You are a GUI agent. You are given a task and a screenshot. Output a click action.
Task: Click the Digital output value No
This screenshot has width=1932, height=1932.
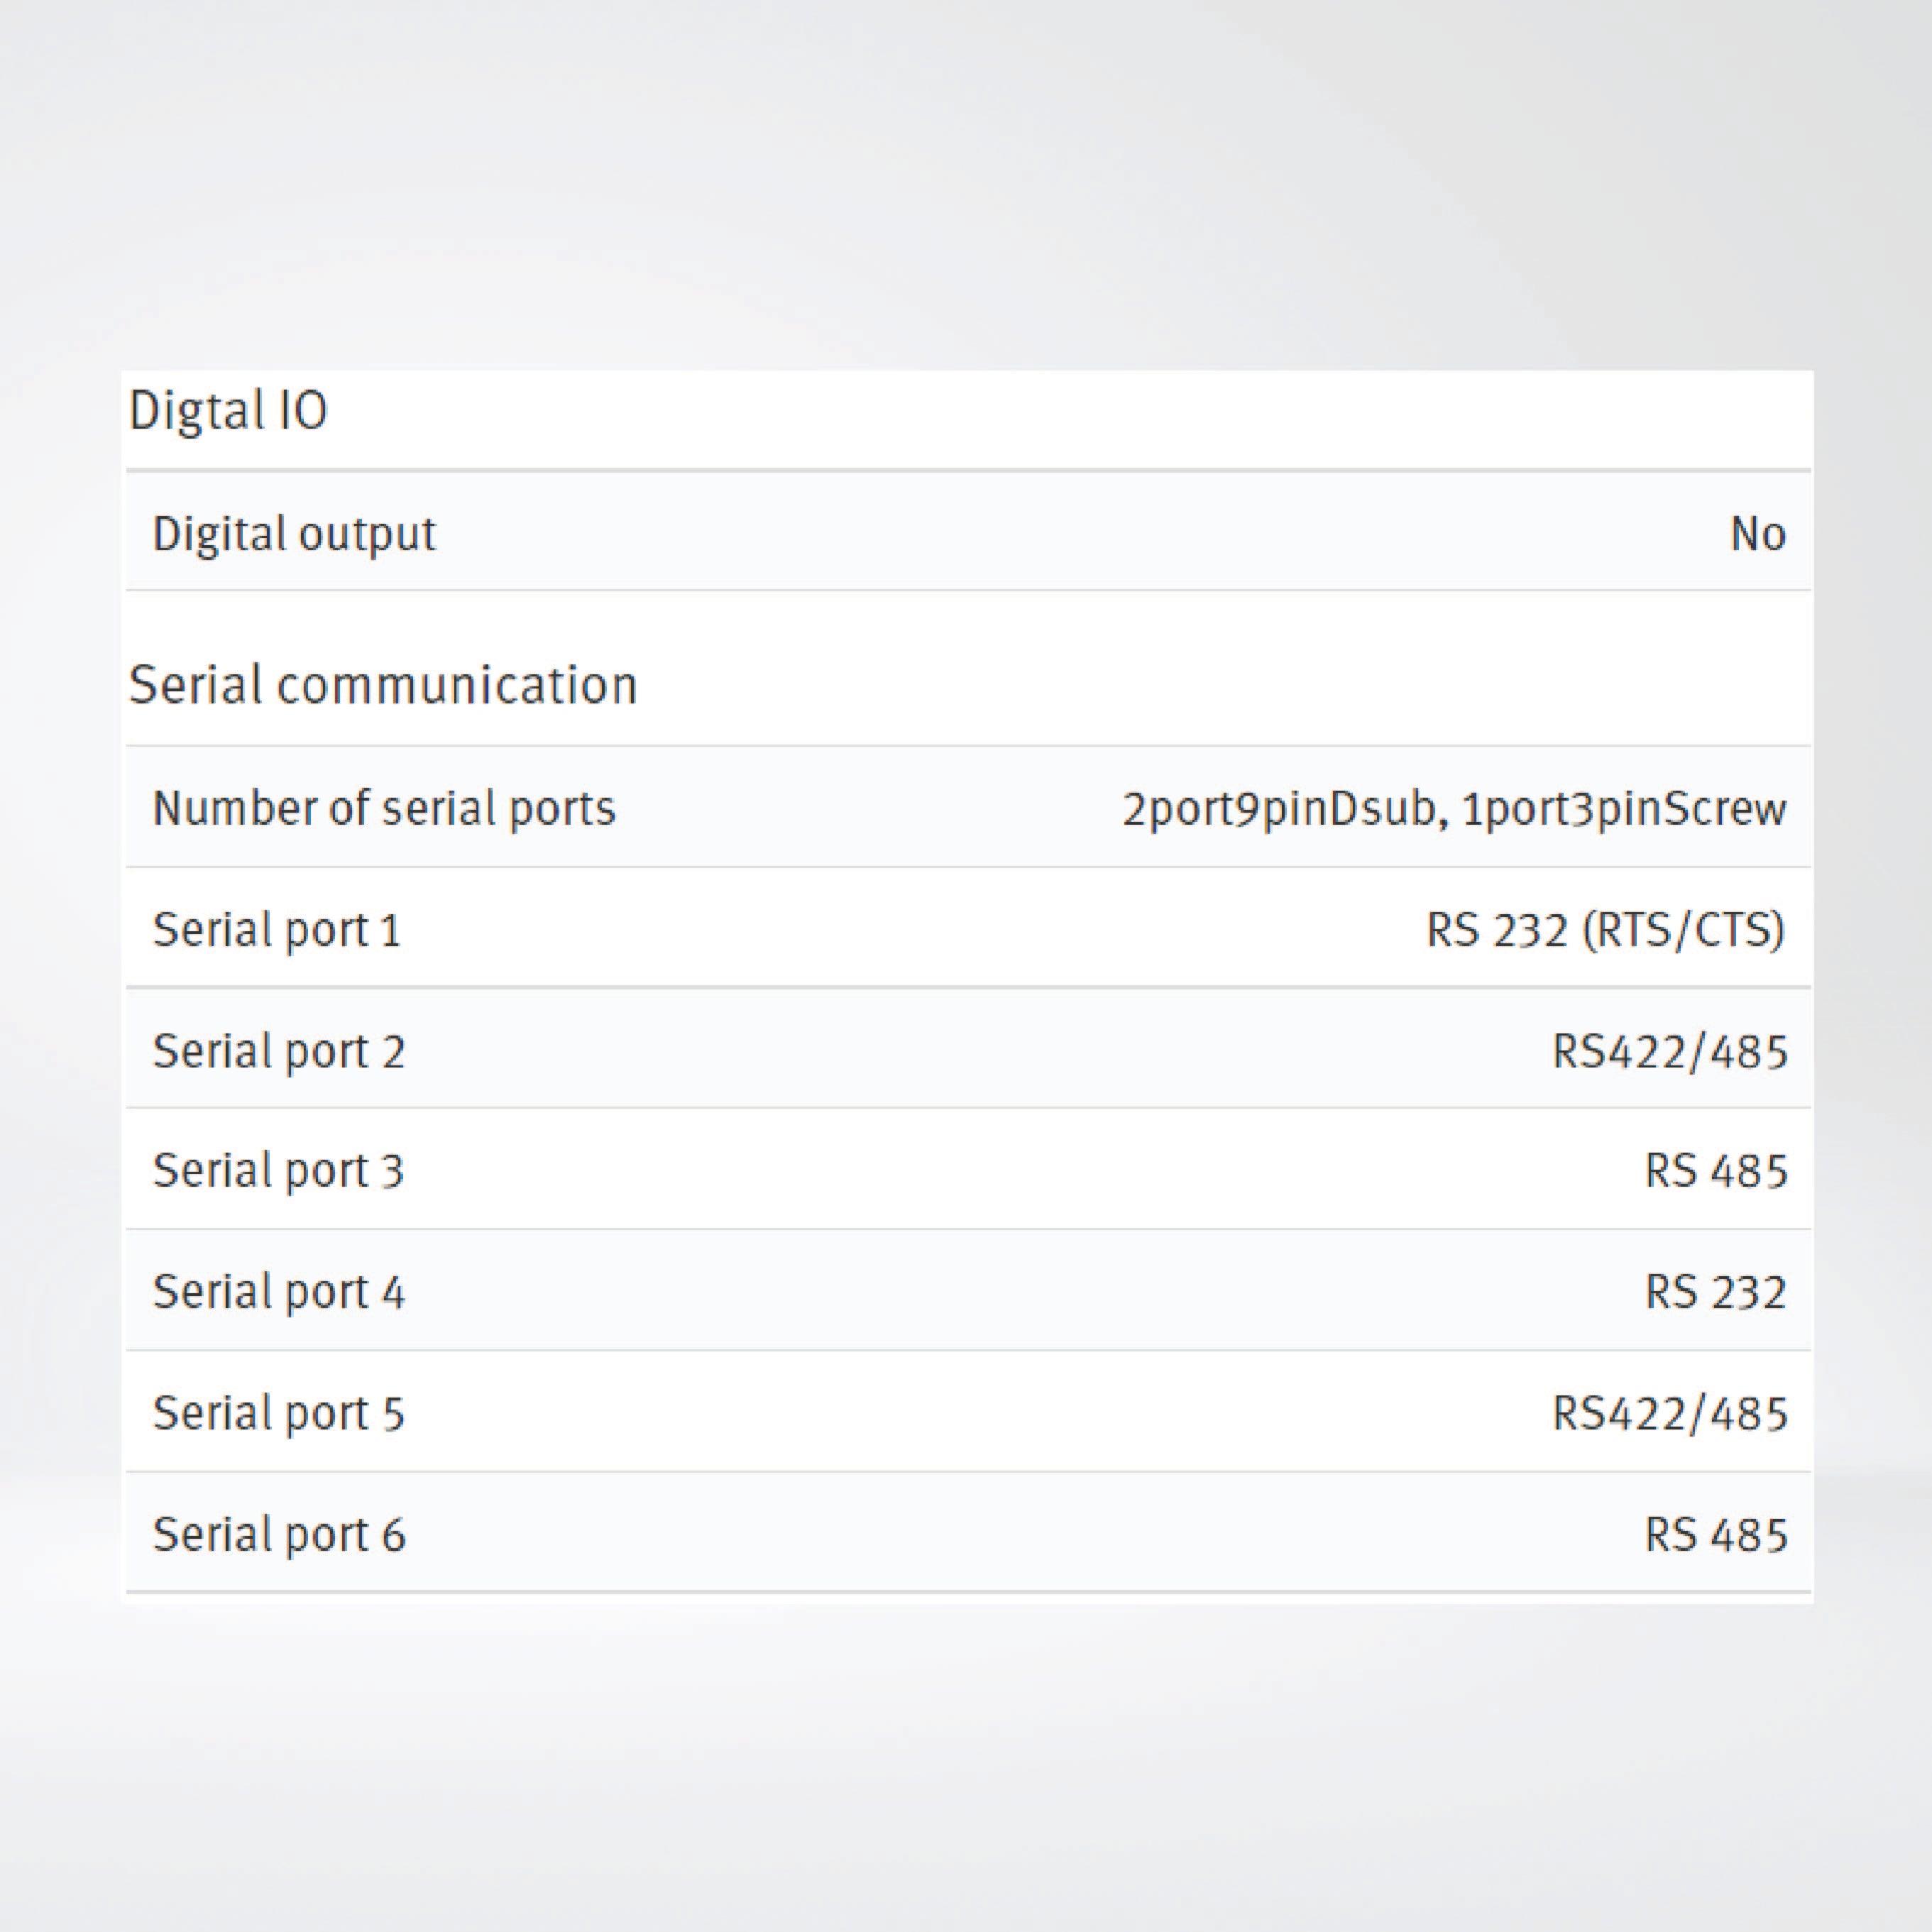tap(1757, 534)
